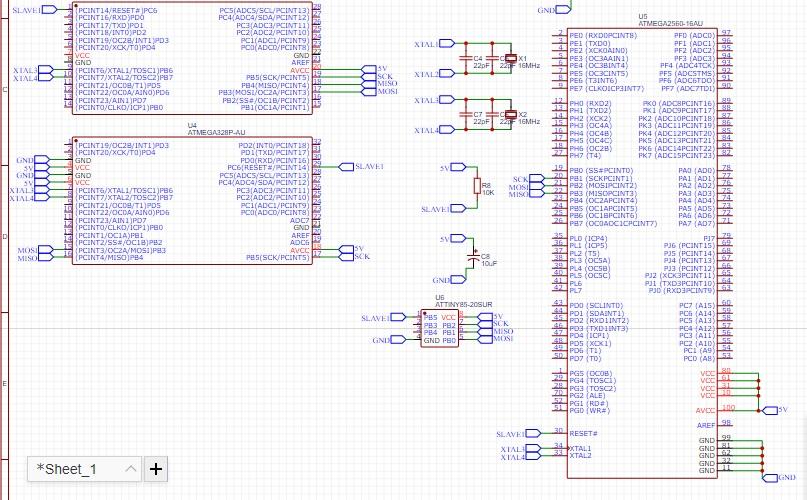Click U5 pin number 97 at PF0

click(726, 33)
